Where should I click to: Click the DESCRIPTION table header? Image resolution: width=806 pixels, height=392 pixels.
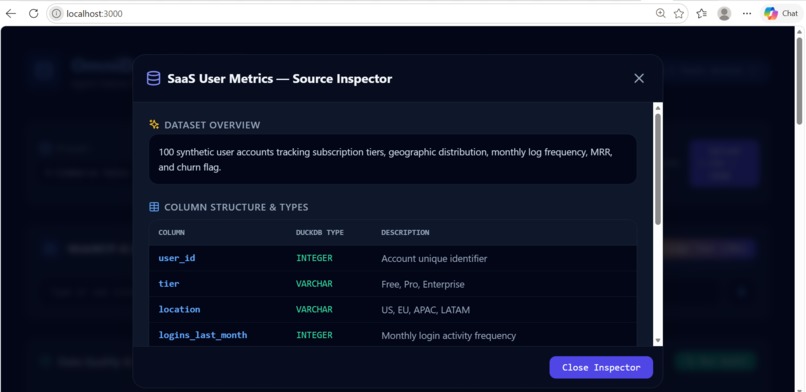point(405,232)
